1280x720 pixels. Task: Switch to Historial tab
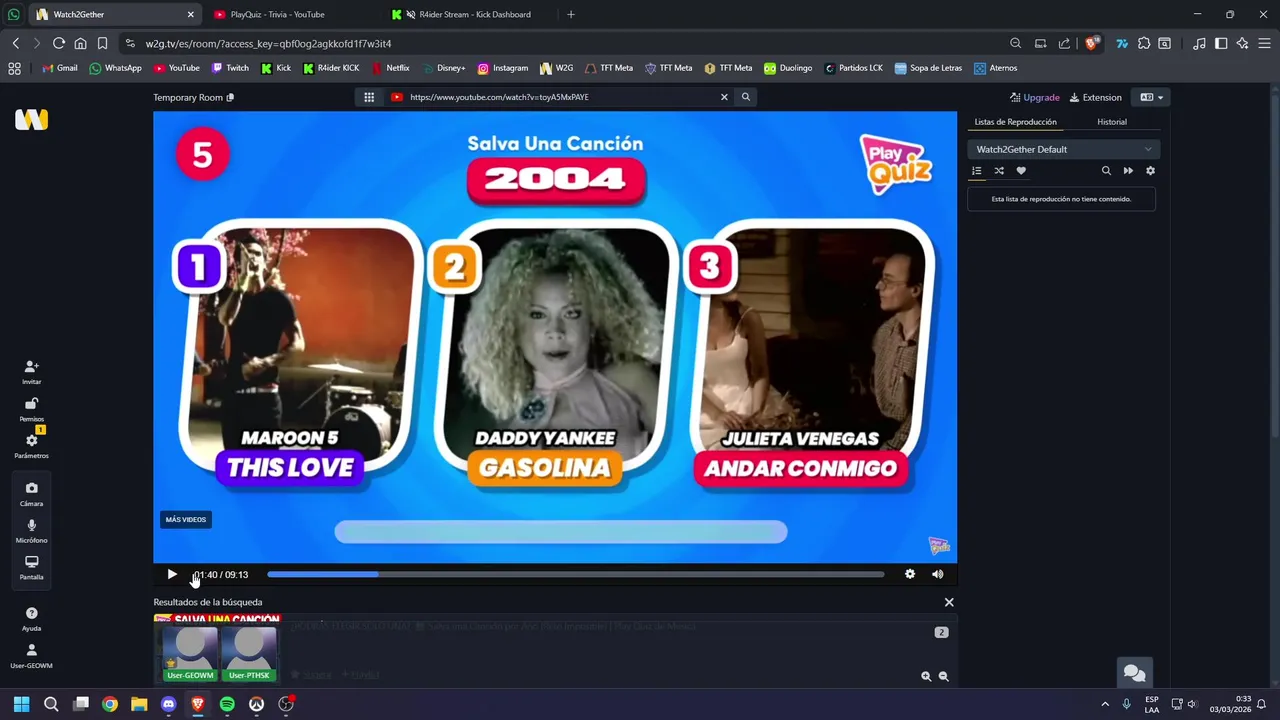[x=1112, y=122]
